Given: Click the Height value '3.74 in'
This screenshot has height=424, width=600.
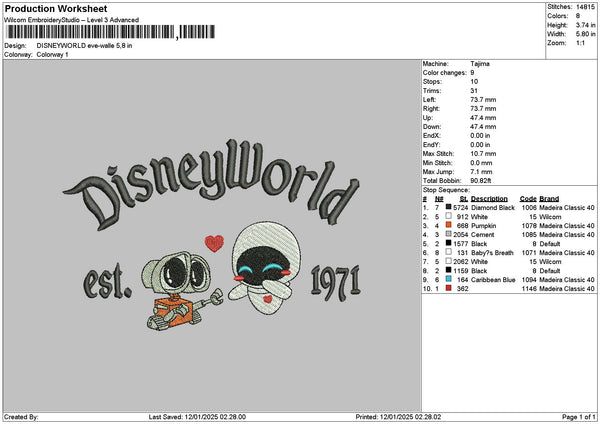Looking at the screenshot, I should click(585, 25).
